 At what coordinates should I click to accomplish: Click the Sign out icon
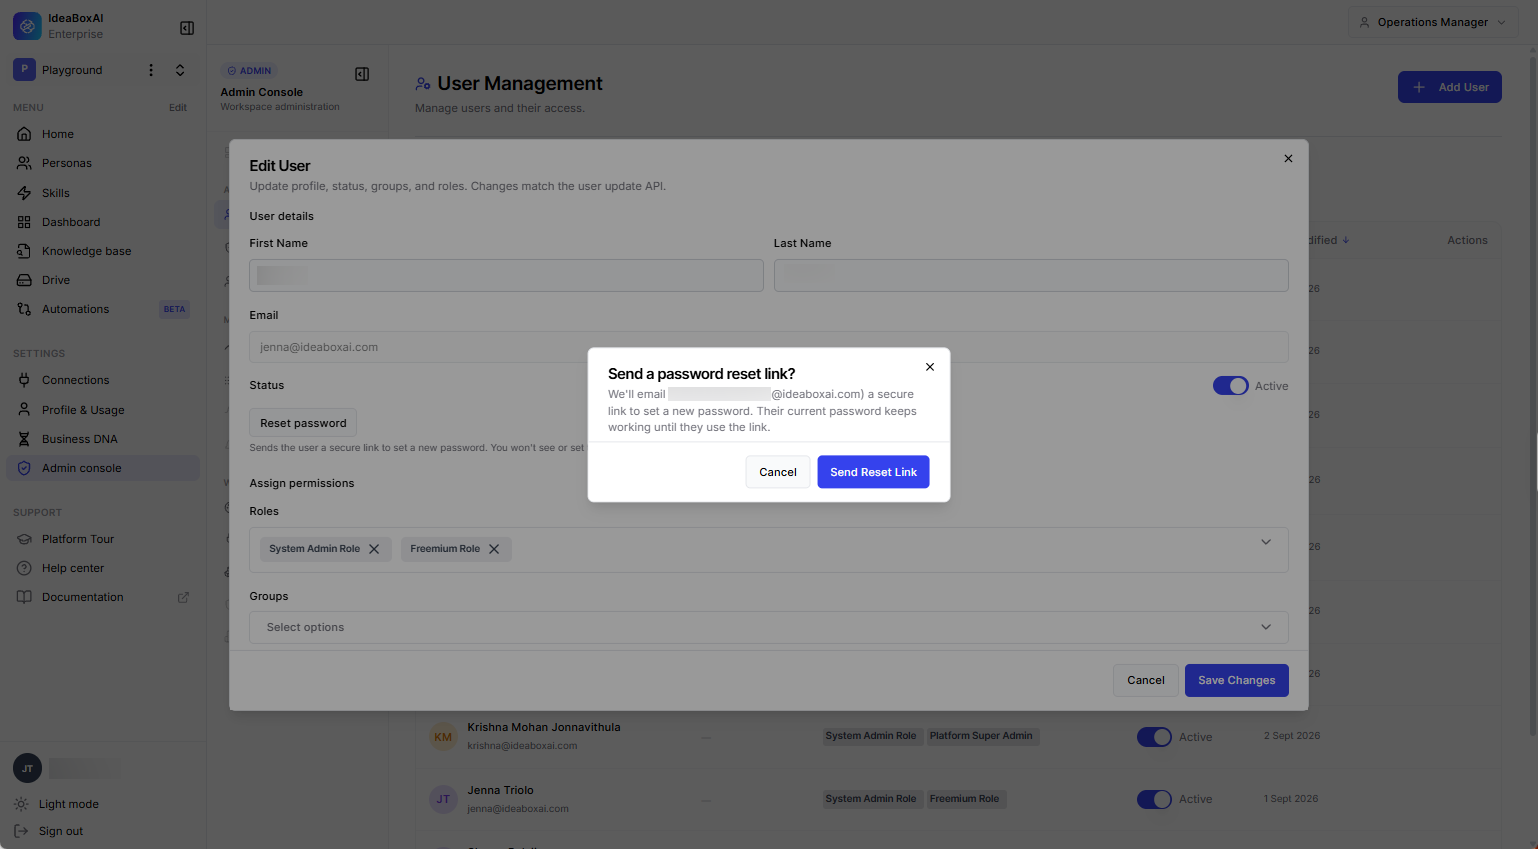[21, 831]
